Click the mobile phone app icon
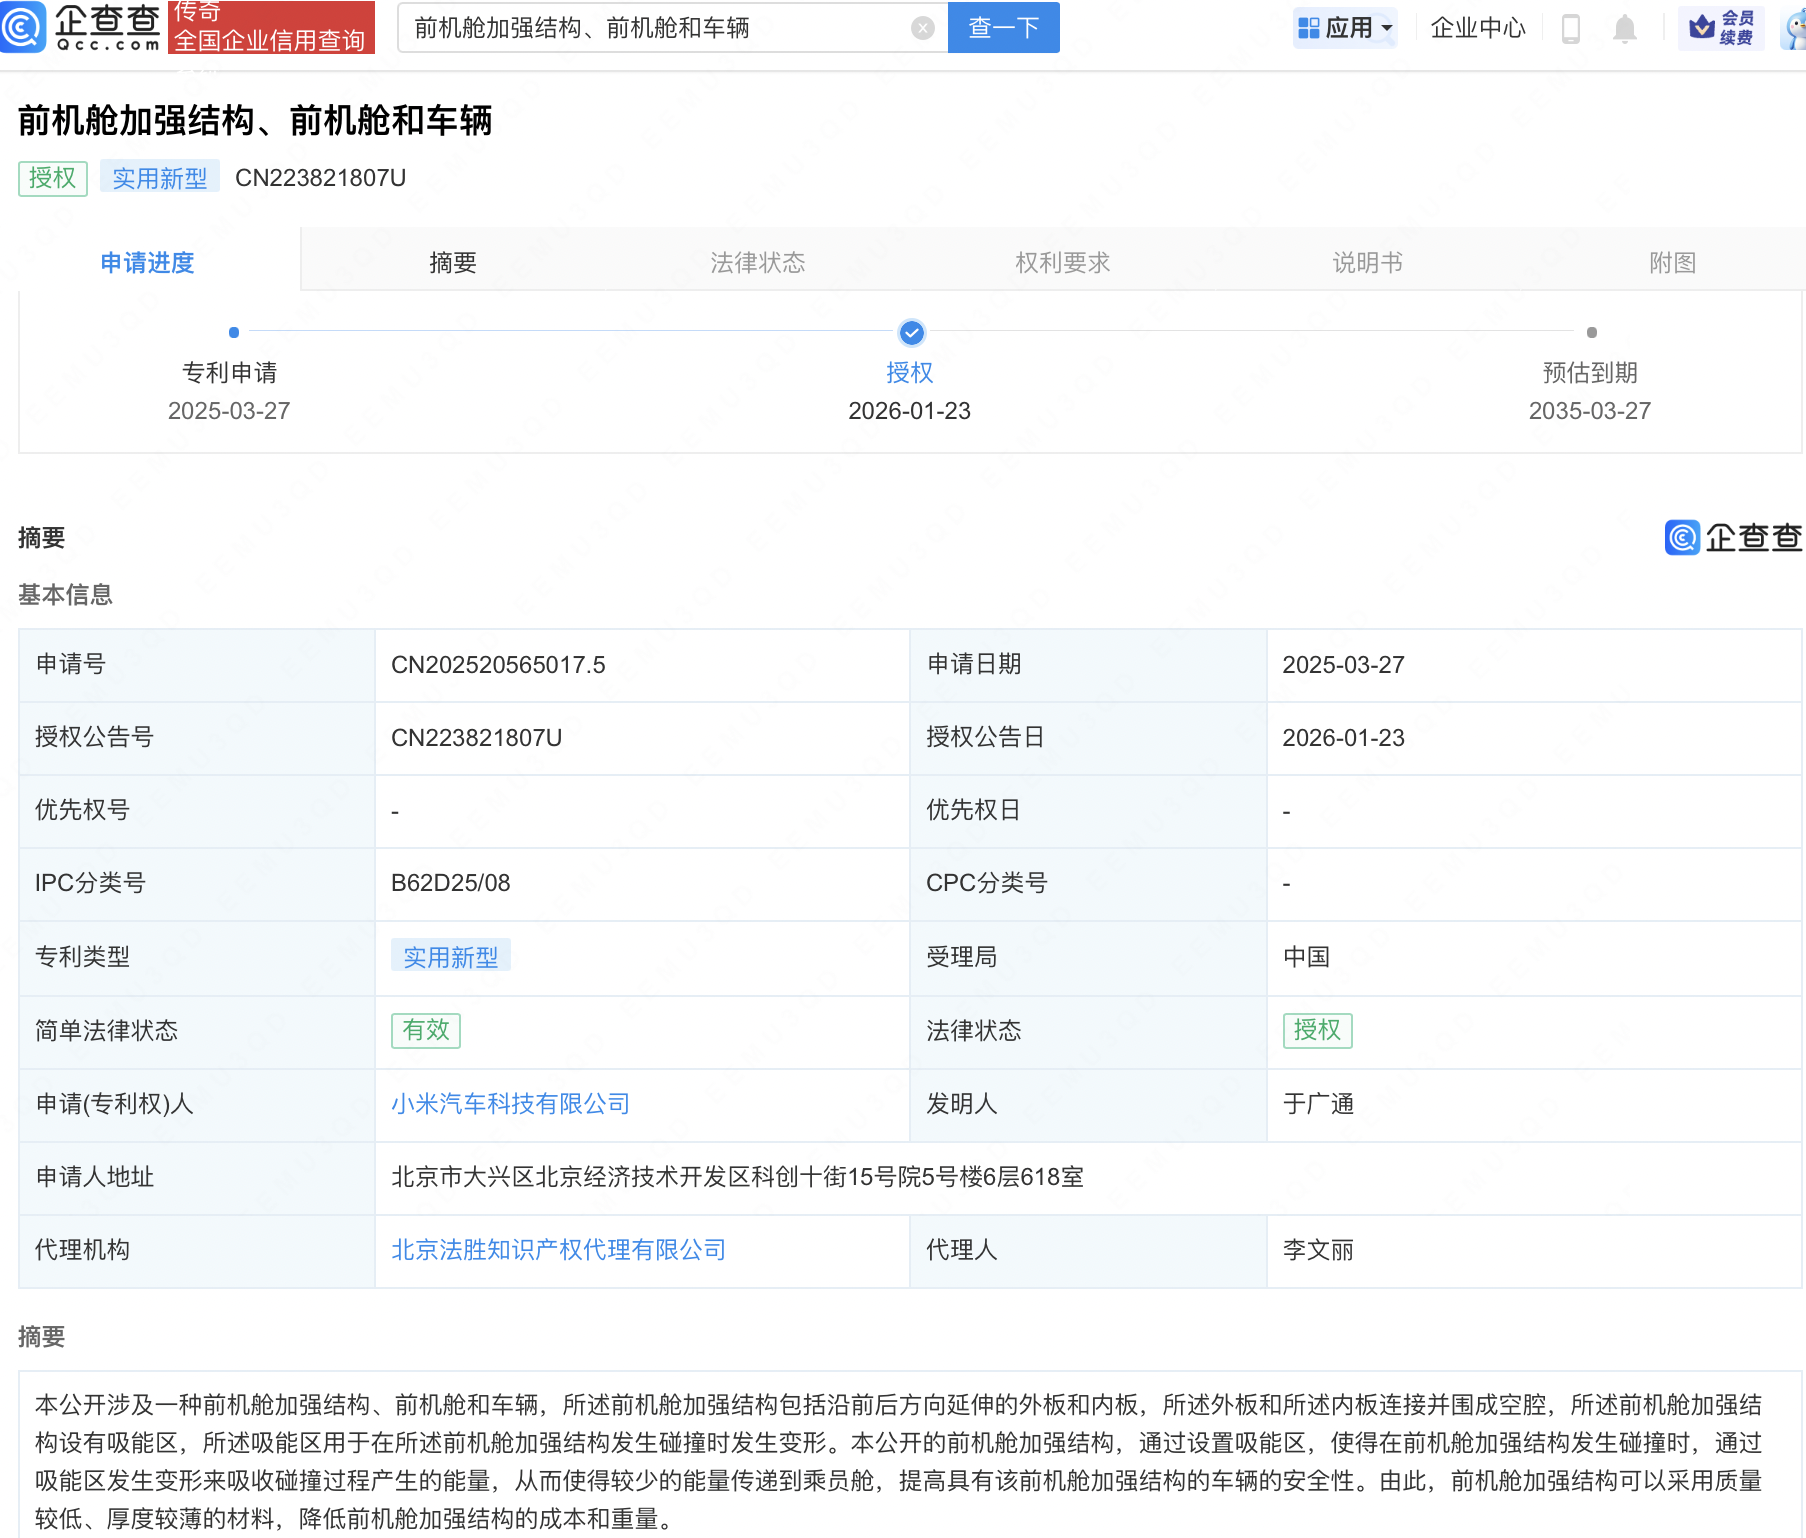 (x=1569, y=27)
